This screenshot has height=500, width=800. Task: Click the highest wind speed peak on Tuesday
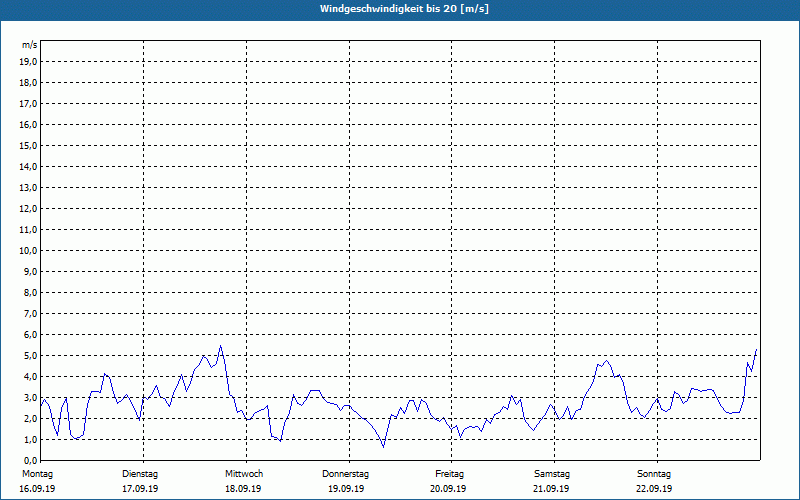(220, 346)
